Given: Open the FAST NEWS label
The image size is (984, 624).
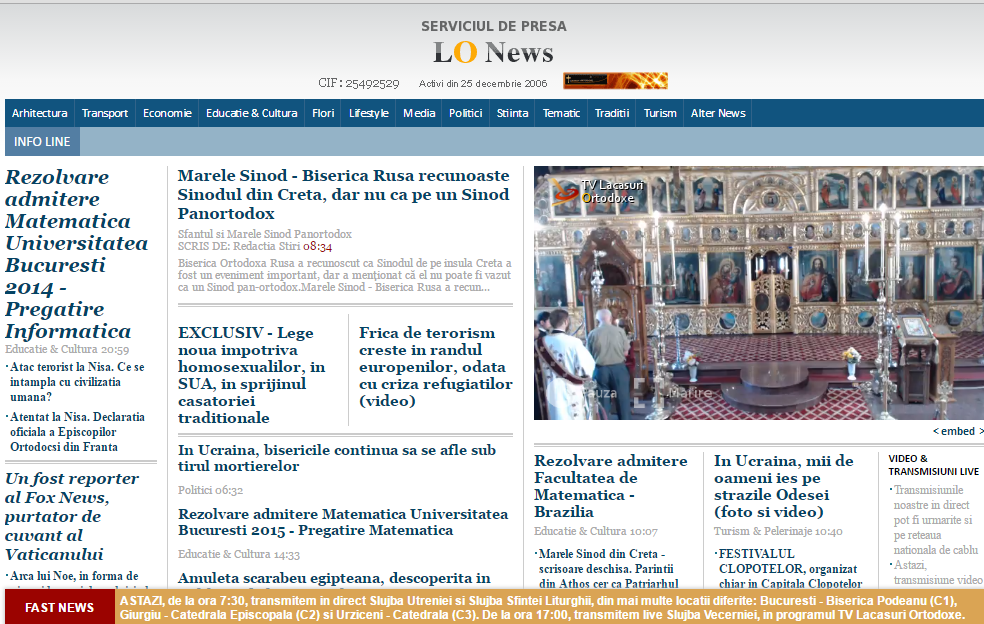Looking at the screenshot, I should tap(60, 607).
